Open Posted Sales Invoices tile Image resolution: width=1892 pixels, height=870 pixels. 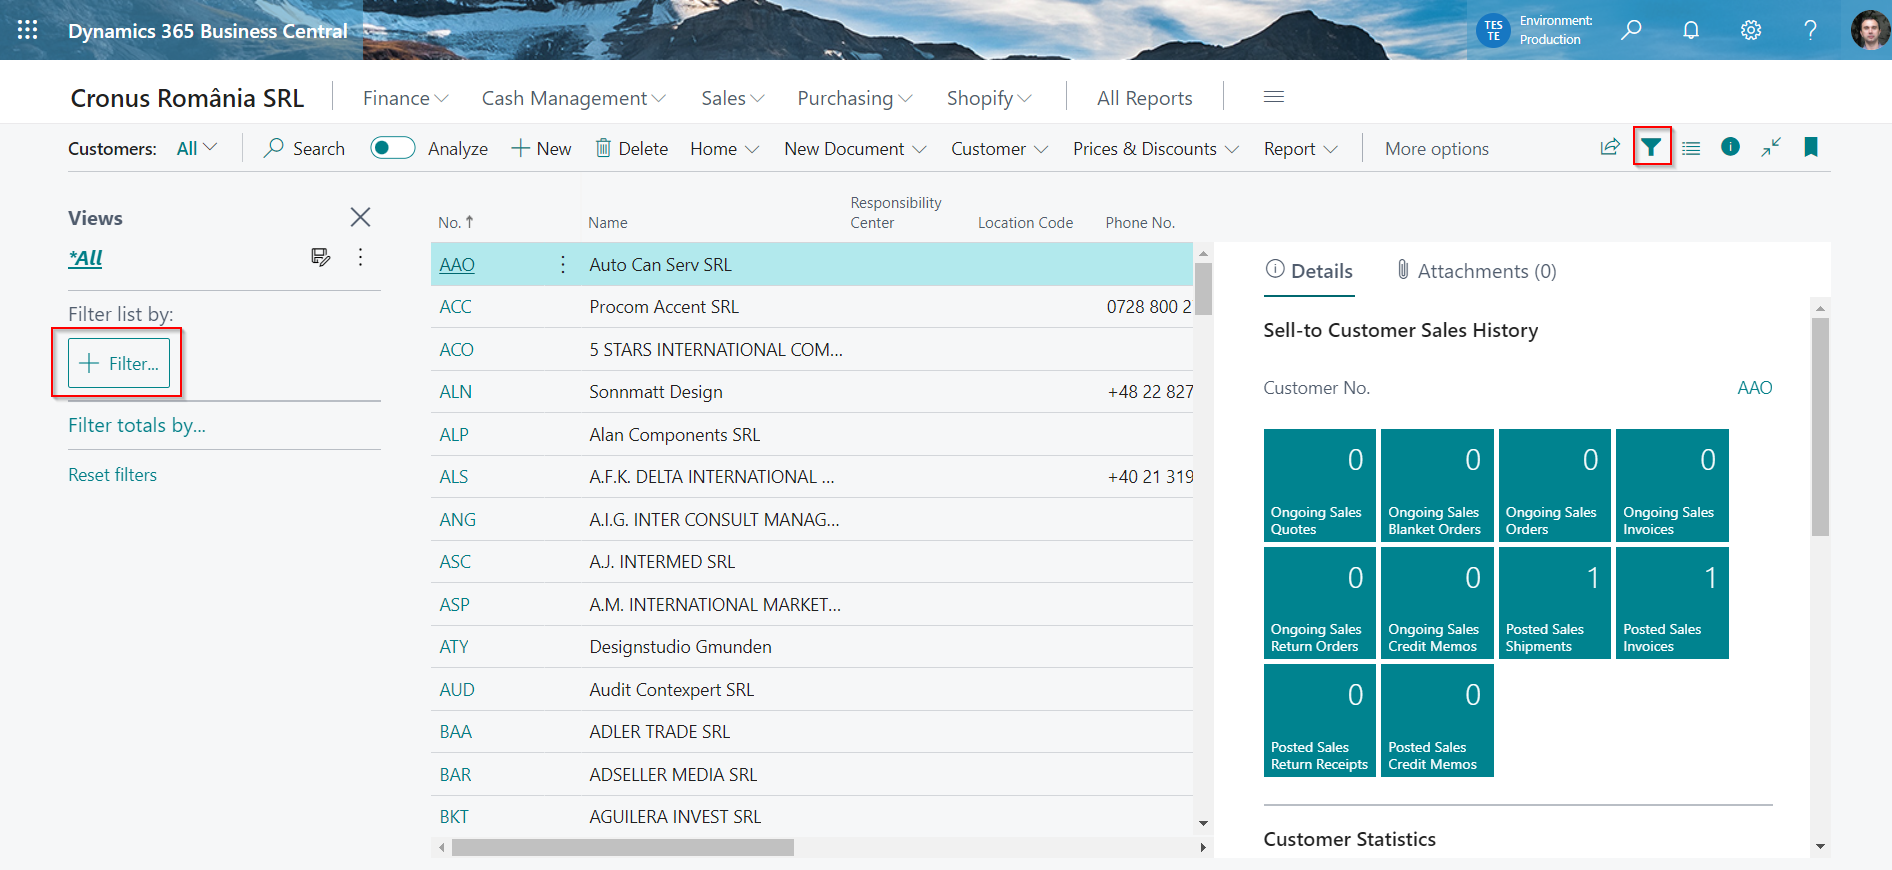[1672, 603]
